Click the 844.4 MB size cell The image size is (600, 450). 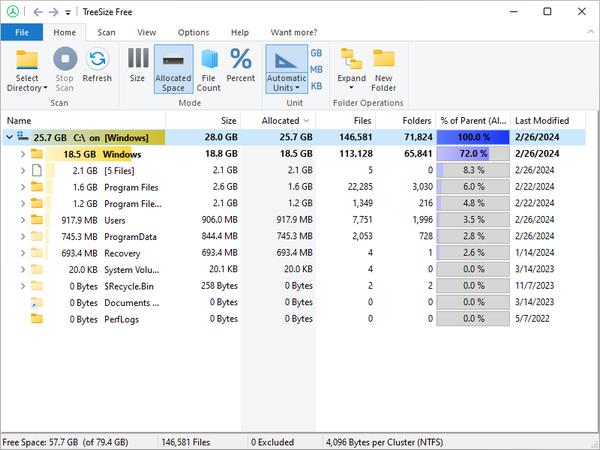point(220,236)
